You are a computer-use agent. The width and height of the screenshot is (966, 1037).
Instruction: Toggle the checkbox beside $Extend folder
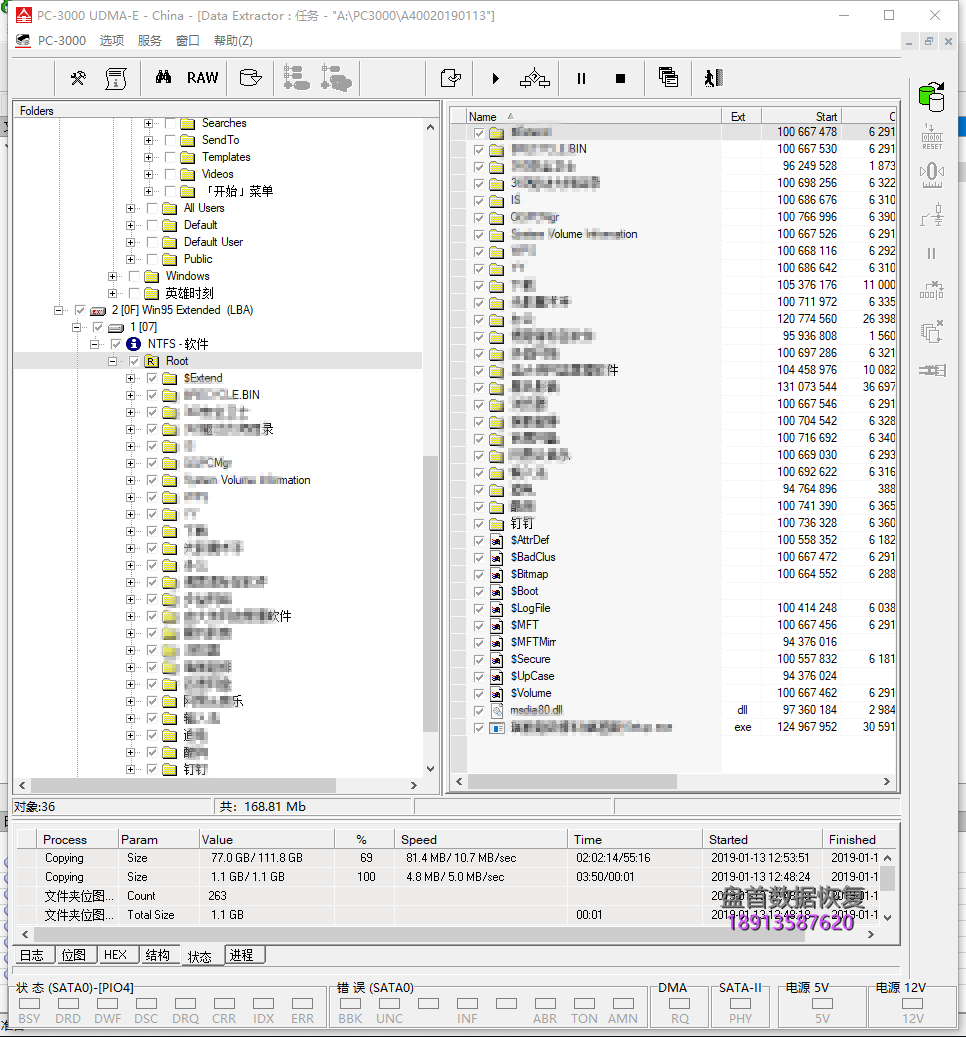[x=152, y=378]
